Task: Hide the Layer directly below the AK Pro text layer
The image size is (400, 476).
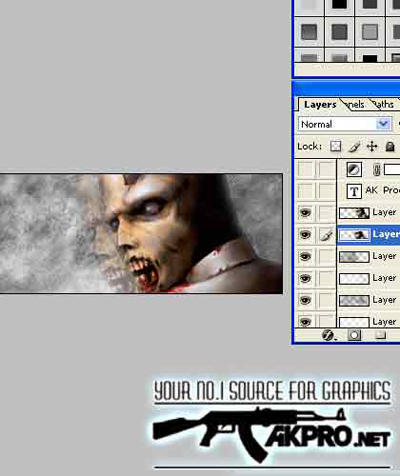Action: [x=305, y=213]
